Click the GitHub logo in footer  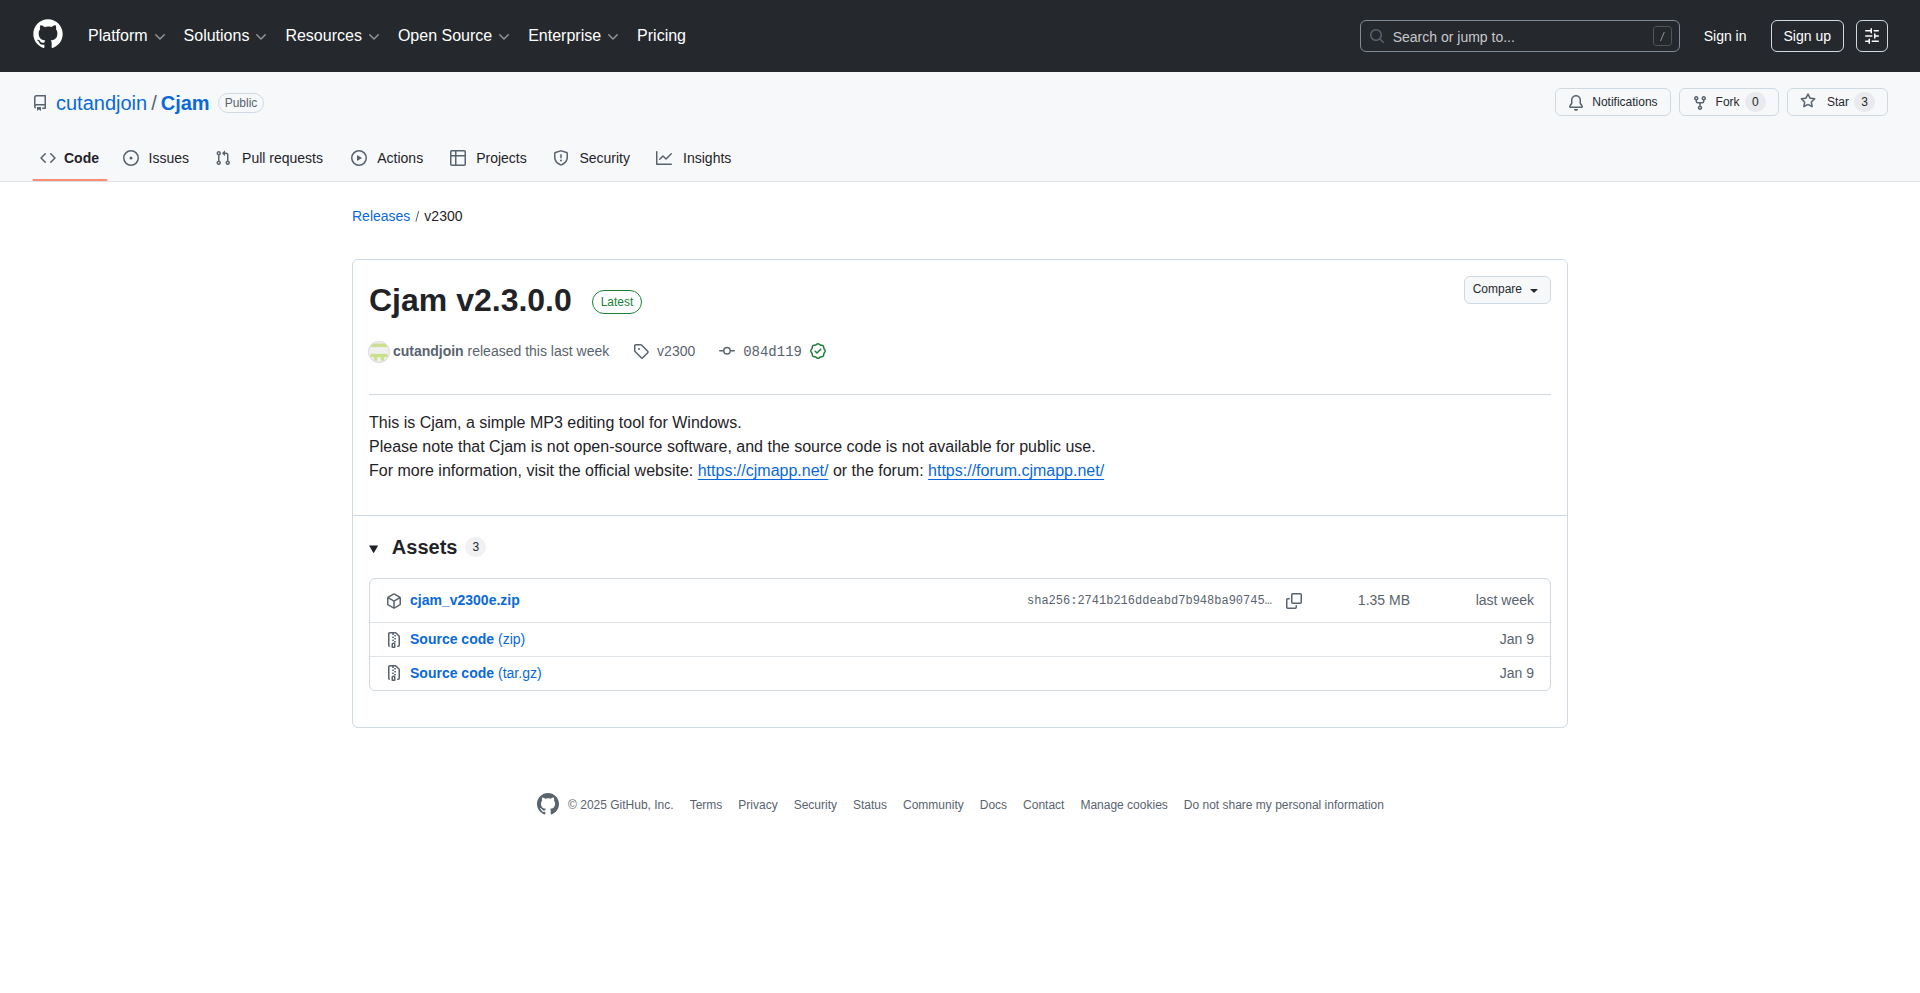pyautogui.click(x=548, y=804)
